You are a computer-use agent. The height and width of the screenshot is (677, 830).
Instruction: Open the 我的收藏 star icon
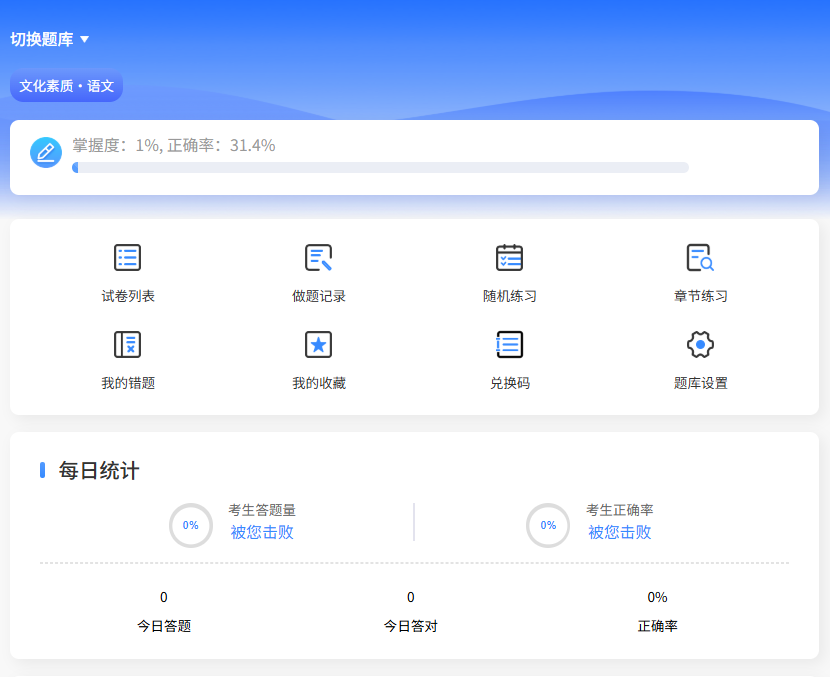318,345
